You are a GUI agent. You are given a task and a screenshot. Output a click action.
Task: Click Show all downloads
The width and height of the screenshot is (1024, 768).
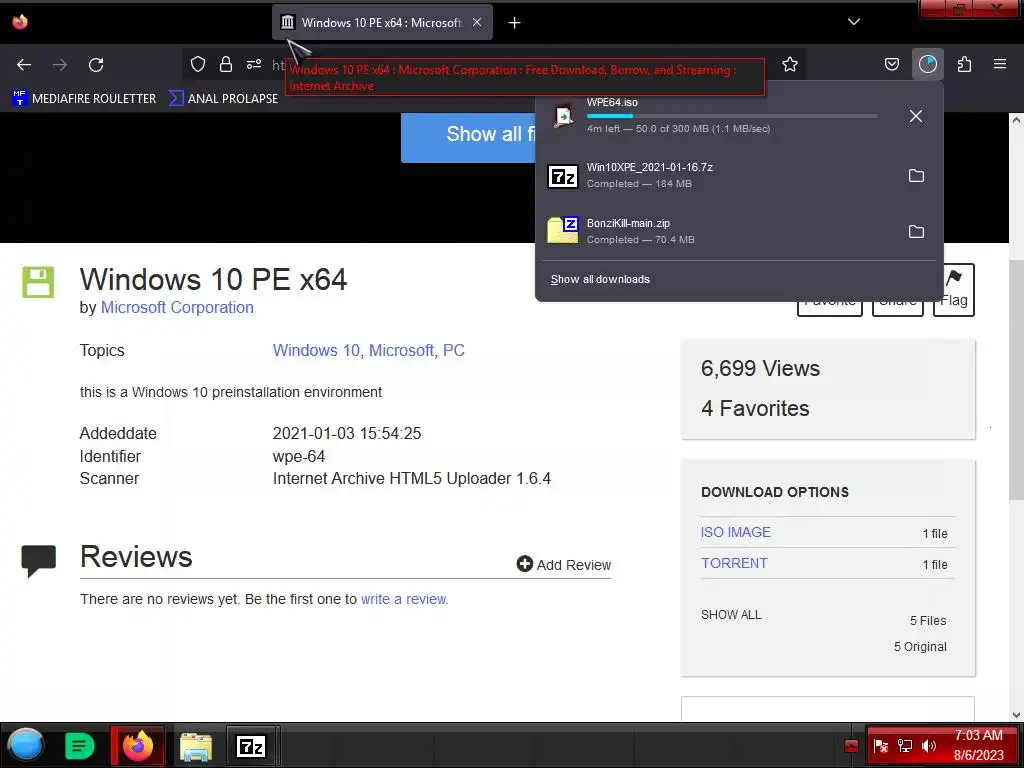[600, 280]
